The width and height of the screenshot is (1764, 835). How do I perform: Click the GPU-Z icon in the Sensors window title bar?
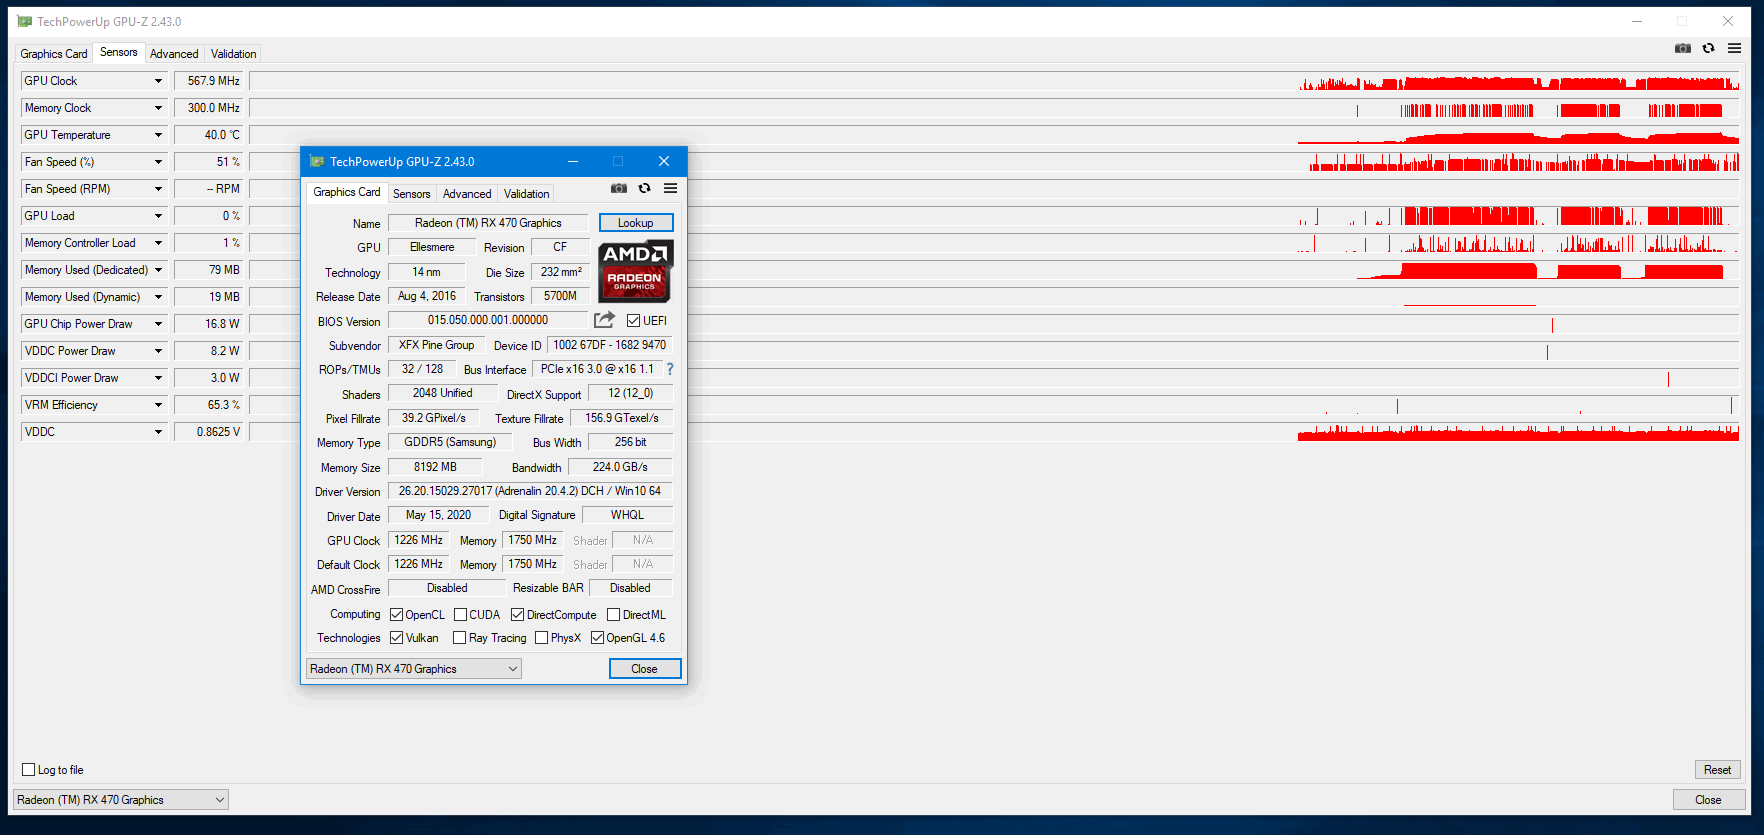point(25,21)
